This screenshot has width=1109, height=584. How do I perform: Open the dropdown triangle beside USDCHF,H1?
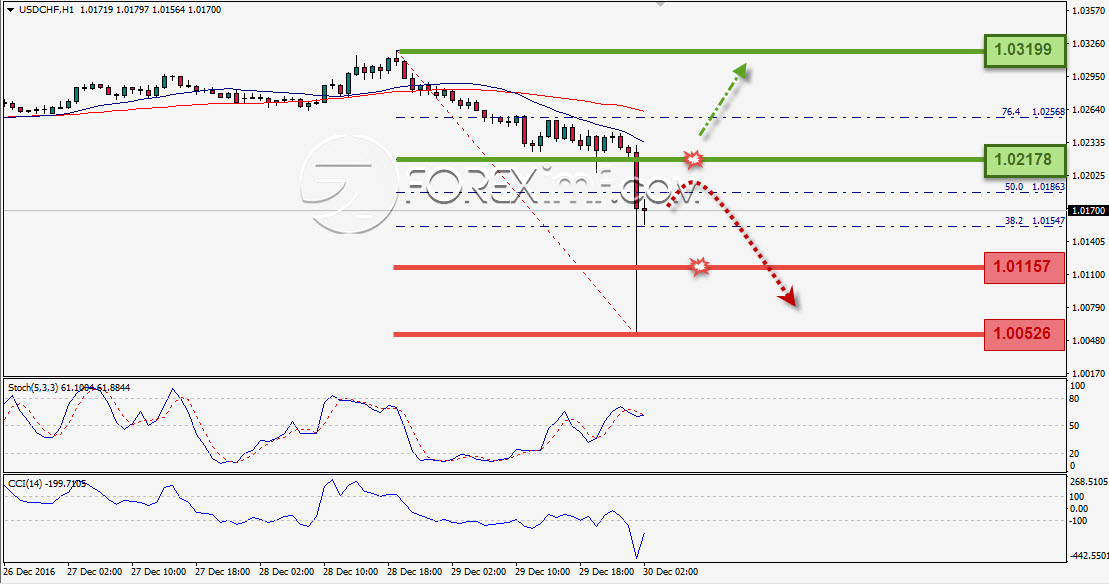point(10,10)
